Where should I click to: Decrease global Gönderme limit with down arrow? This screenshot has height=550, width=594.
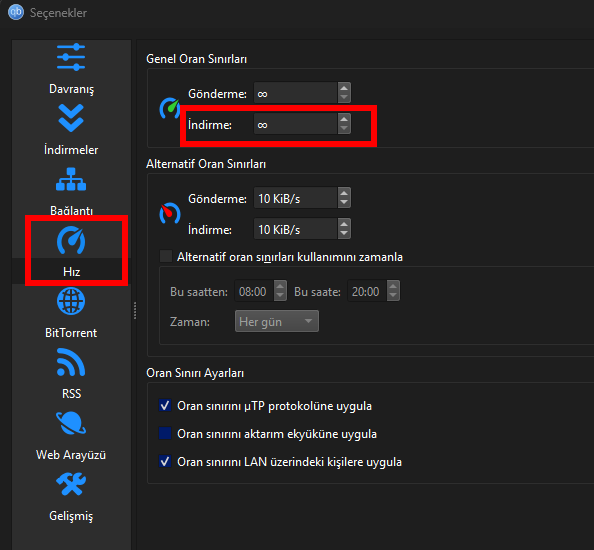coord(344,97)
